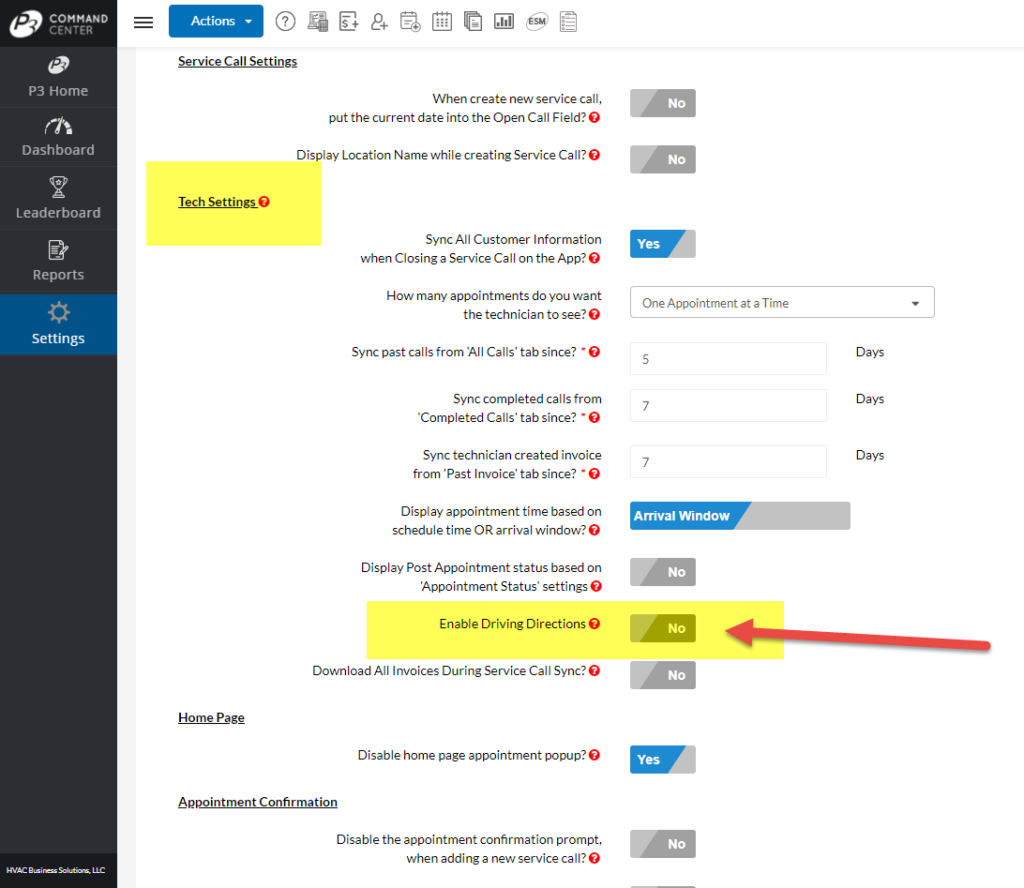
Task: Turn on Display Location Name while creating Service Call
Action: coord(662,159)
